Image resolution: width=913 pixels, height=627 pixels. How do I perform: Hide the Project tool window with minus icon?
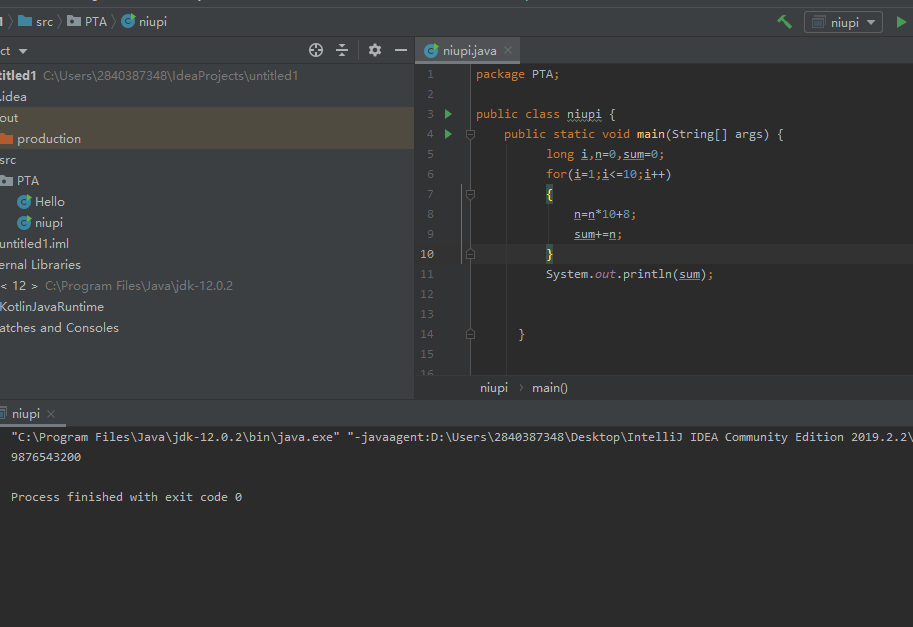[x=401, y=50]
